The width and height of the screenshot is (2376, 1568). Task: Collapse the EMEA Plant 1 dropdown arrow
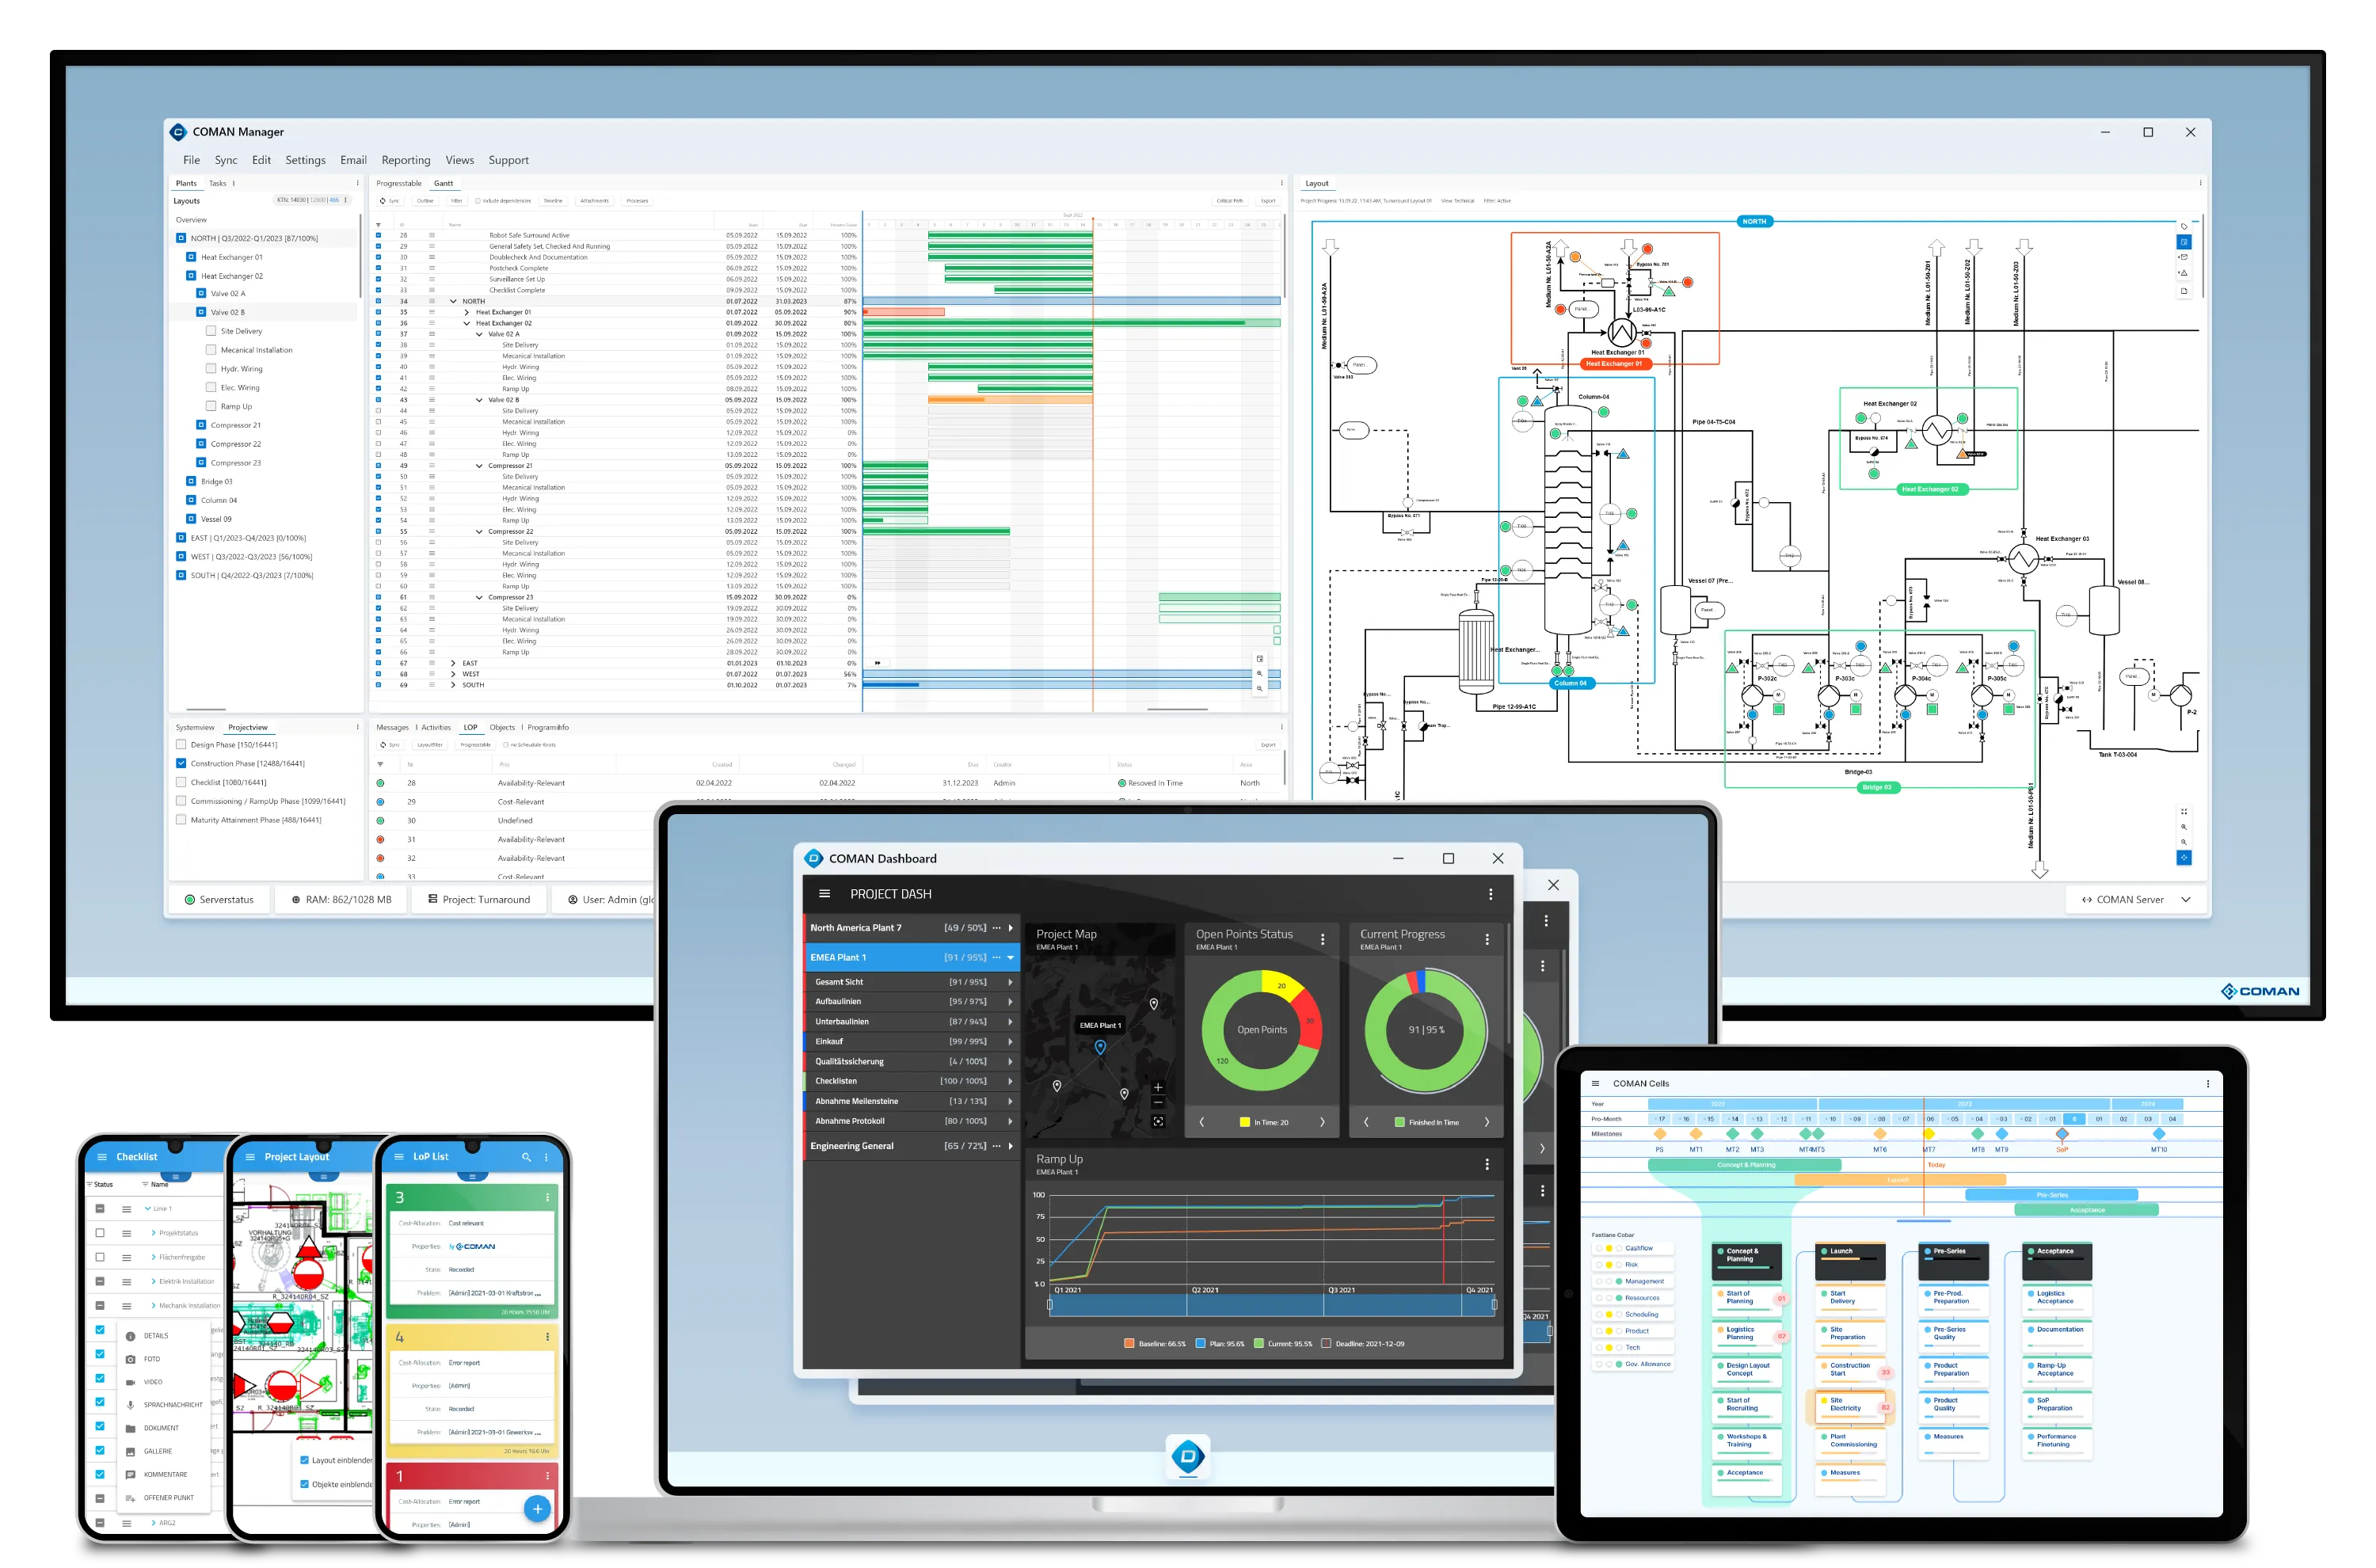(1010, 958)
